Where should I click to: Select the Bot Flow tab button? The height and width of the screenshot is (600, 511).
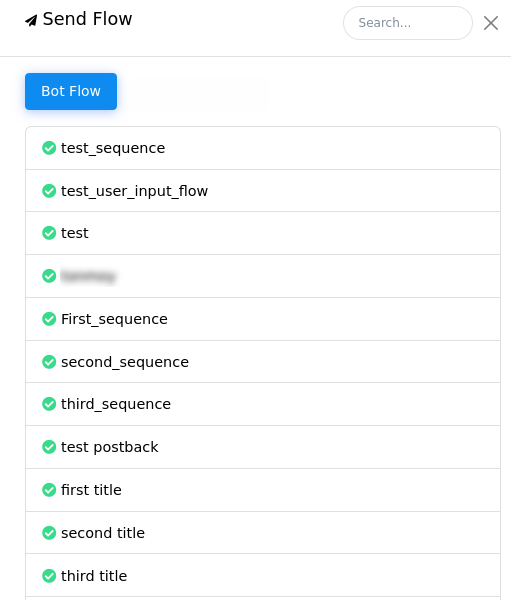(x=71, y=91)
